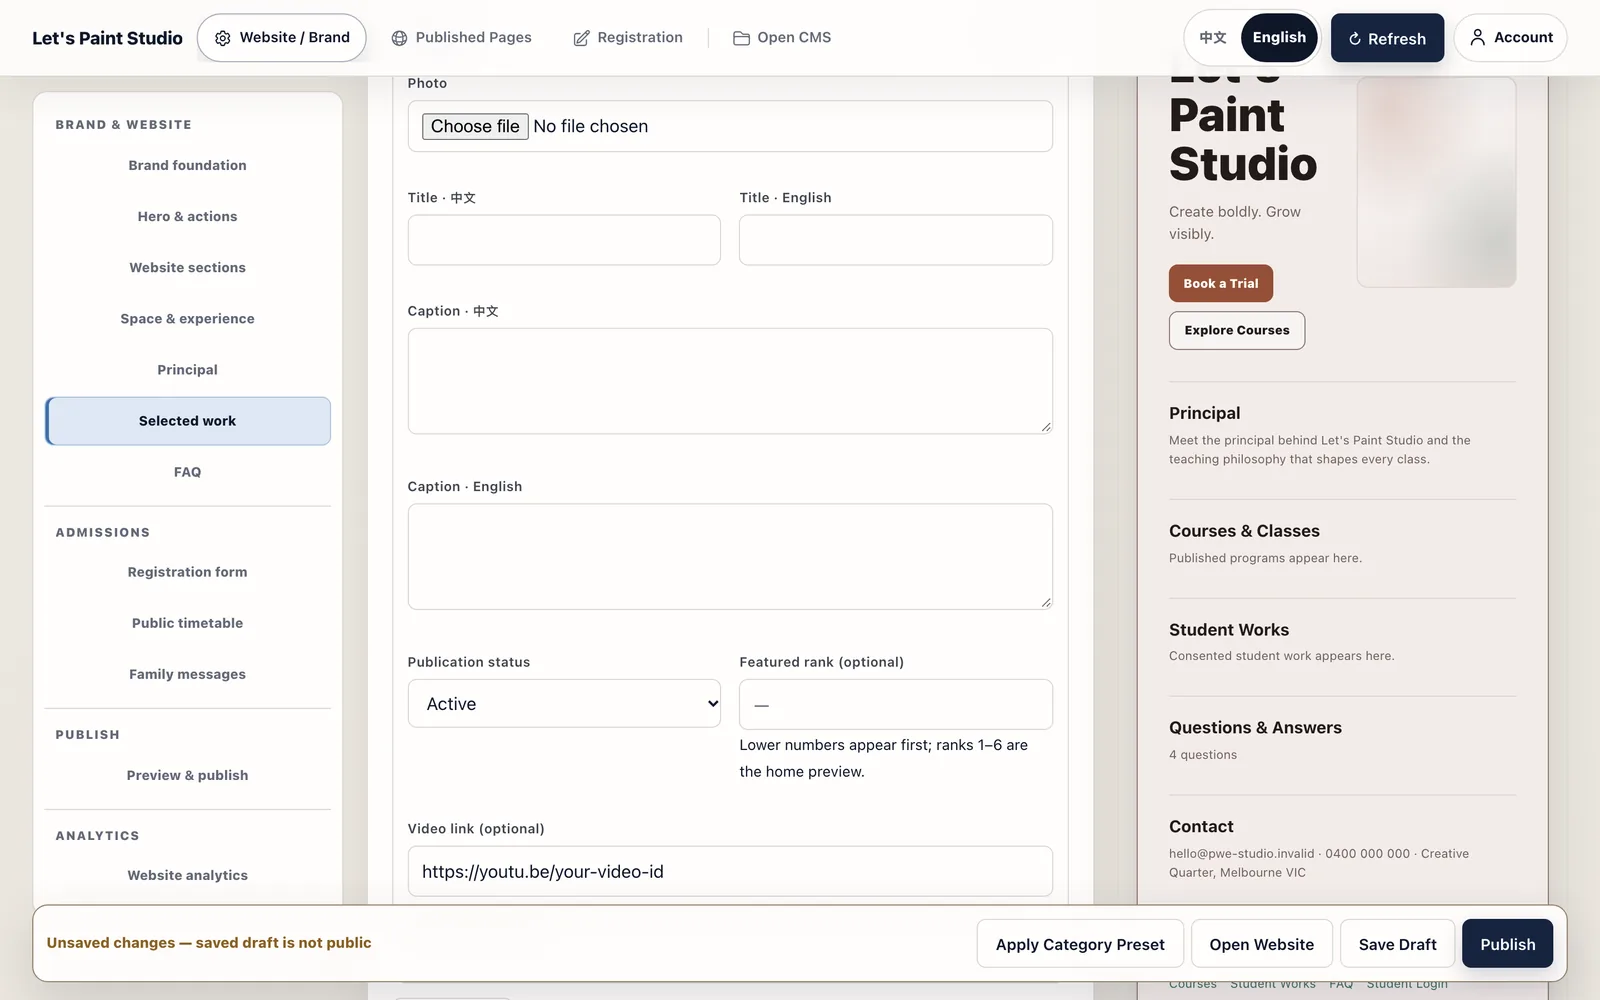The image size is (1600, 1000).
Task: Go to Public timetable
Action: click(187, 623)
